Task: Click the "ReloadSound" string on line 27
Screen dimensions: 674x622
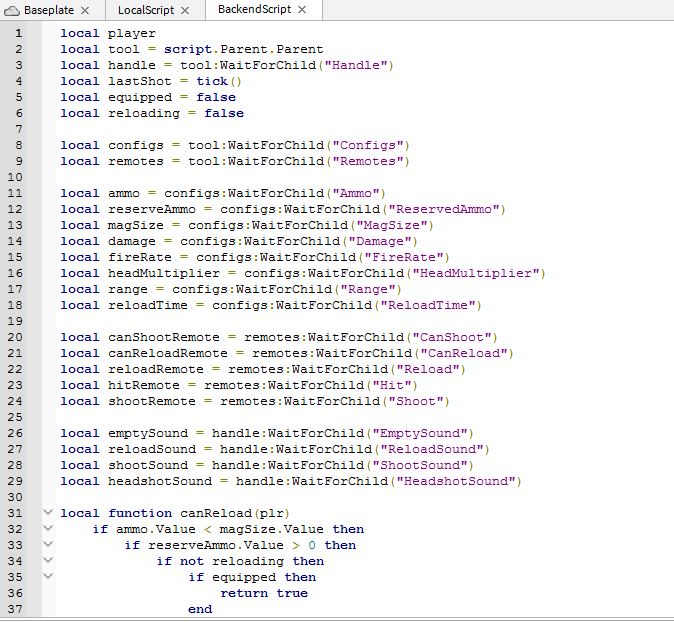Action: 432,449
